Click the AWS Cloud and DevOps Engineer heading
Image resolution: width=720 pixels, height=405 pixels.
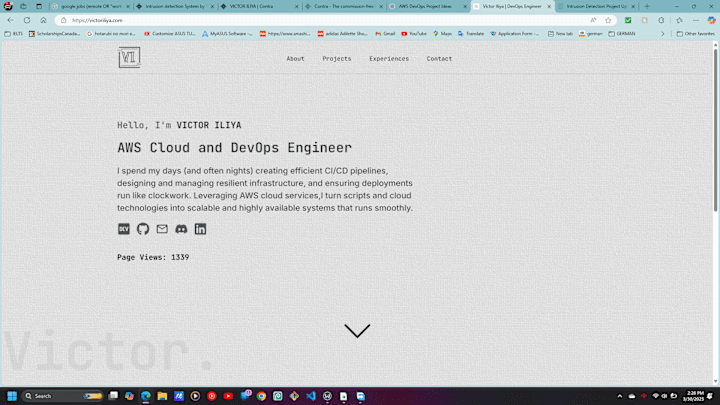point(234,147)
